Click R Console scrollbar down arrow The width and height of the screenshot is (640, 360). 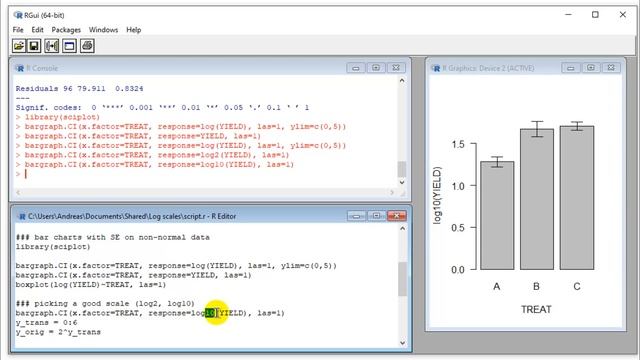click(x=402, y=182)
